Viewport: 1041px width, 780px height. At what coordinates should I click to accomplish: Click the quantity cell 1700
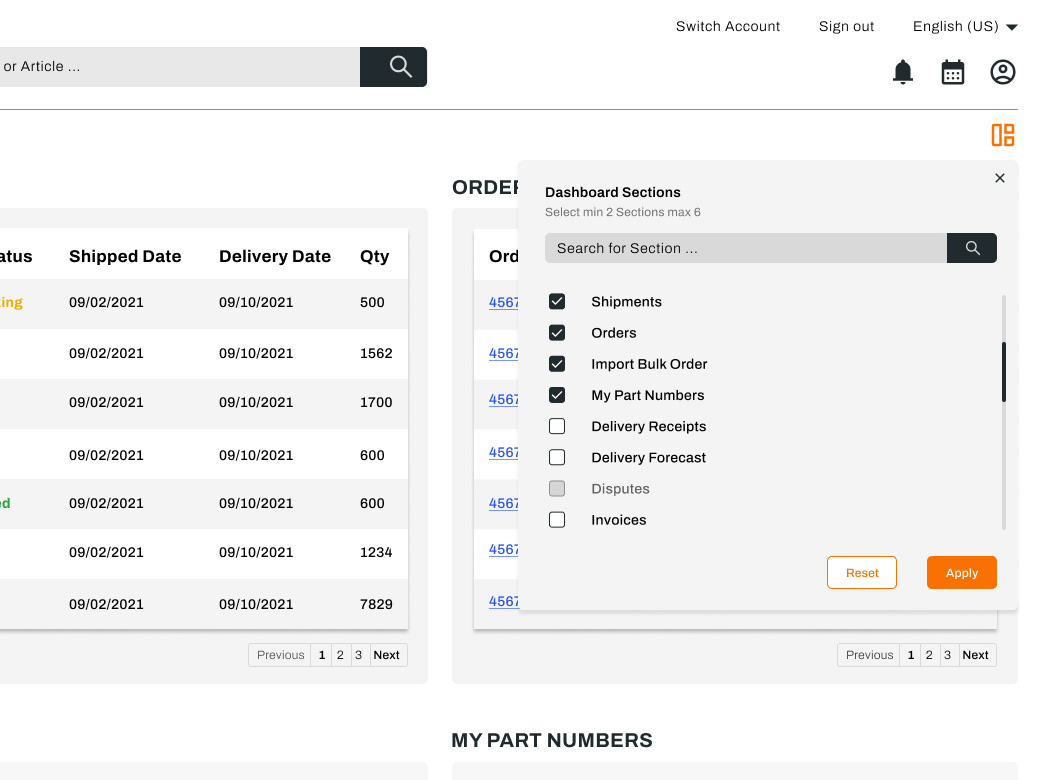pyautogui.click(x=376, y=402)
